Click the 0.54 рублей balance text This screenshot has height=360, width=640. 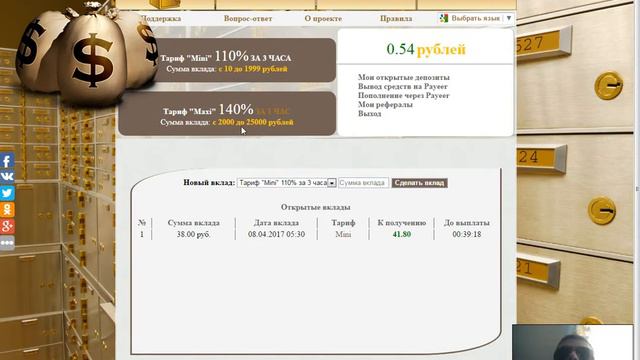click(426, 49)
